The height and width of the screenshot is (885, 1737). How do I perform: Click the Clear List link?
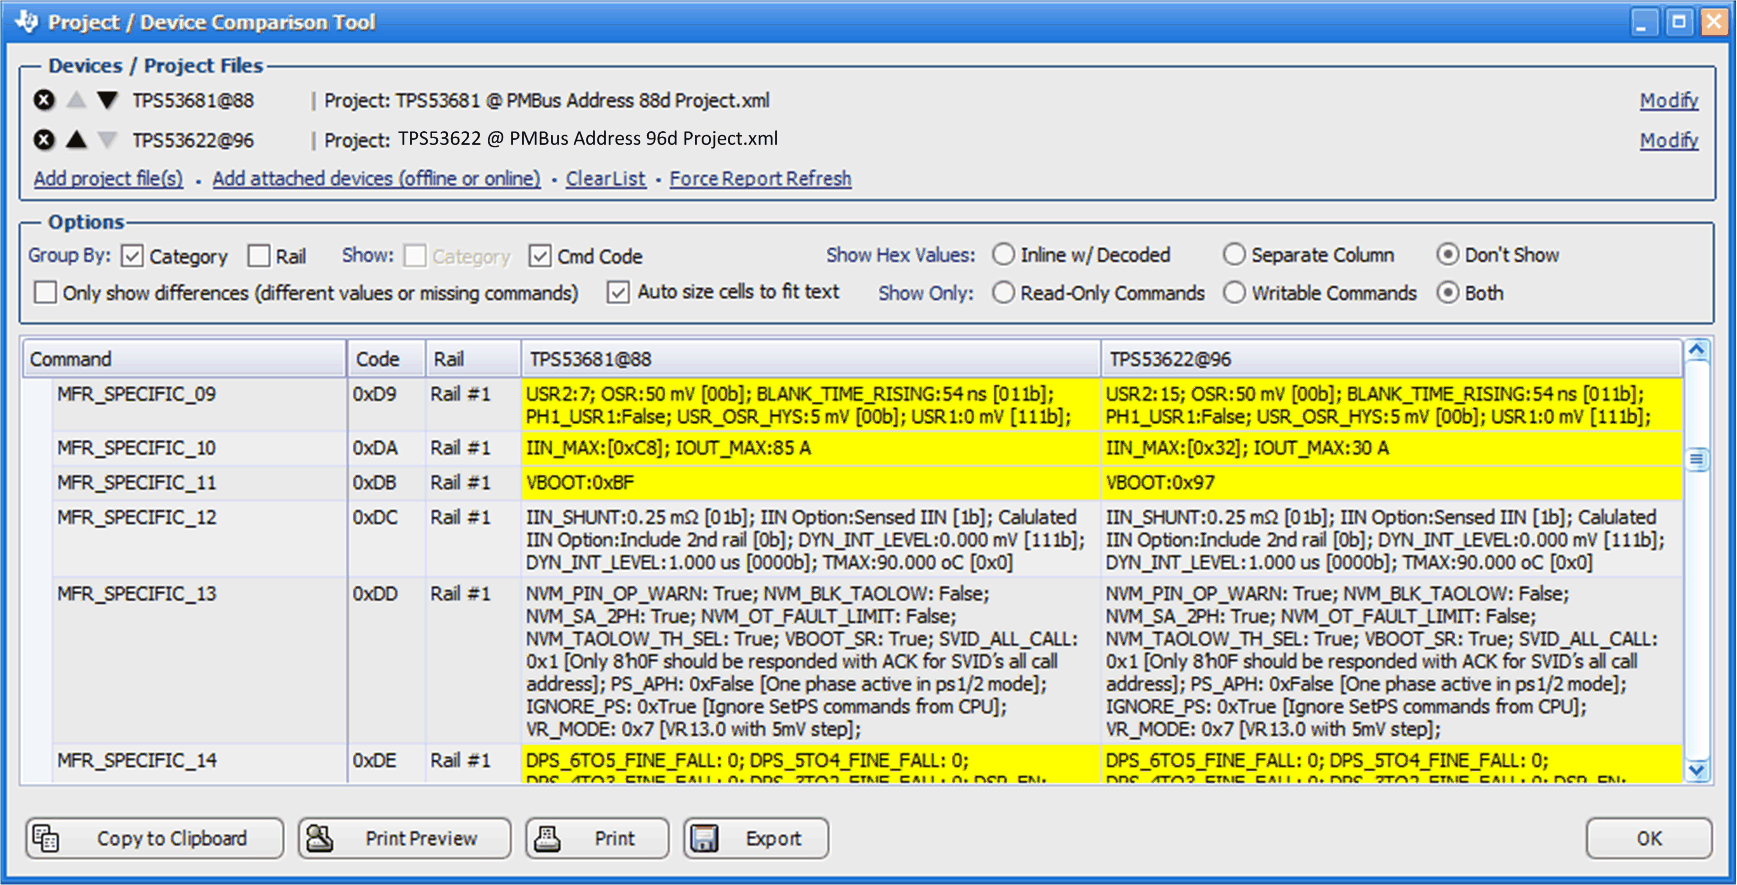(606, 178)
